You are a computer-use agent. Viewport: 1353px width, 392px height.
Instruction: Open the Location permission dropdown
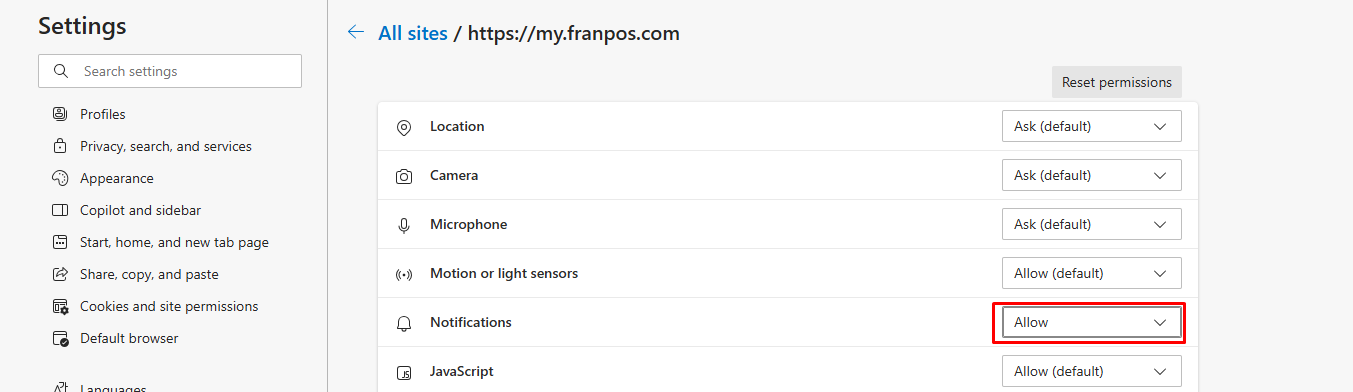coord(1091,126)
